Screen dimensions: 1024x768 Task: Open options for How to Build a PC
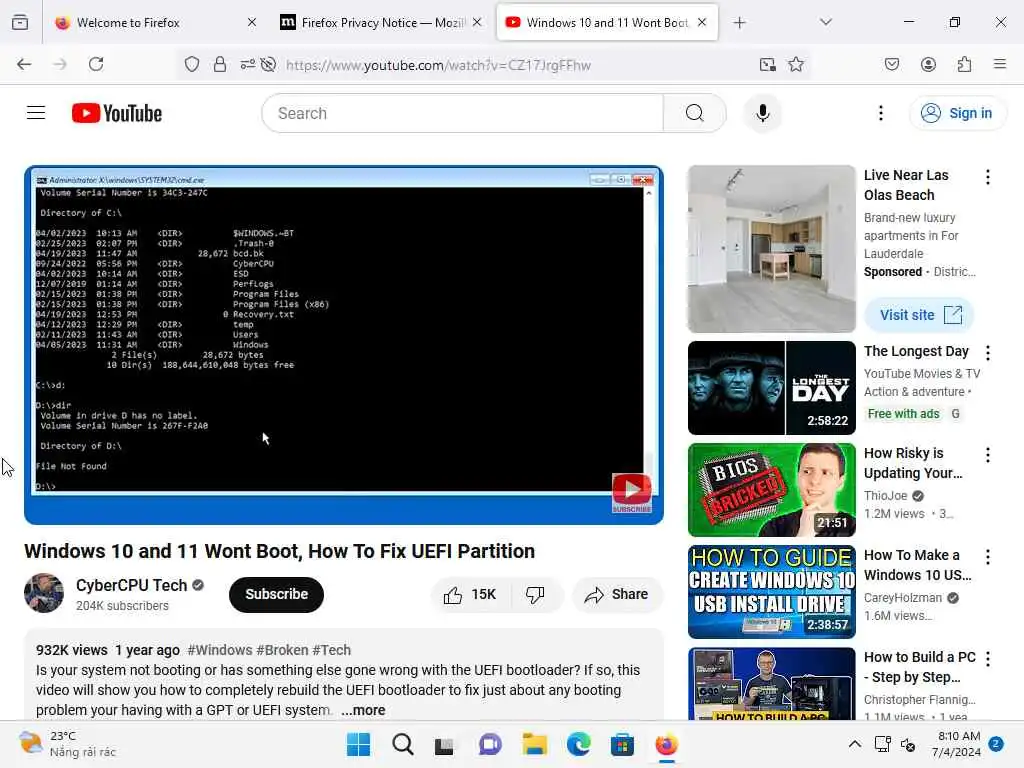[987, 659]
